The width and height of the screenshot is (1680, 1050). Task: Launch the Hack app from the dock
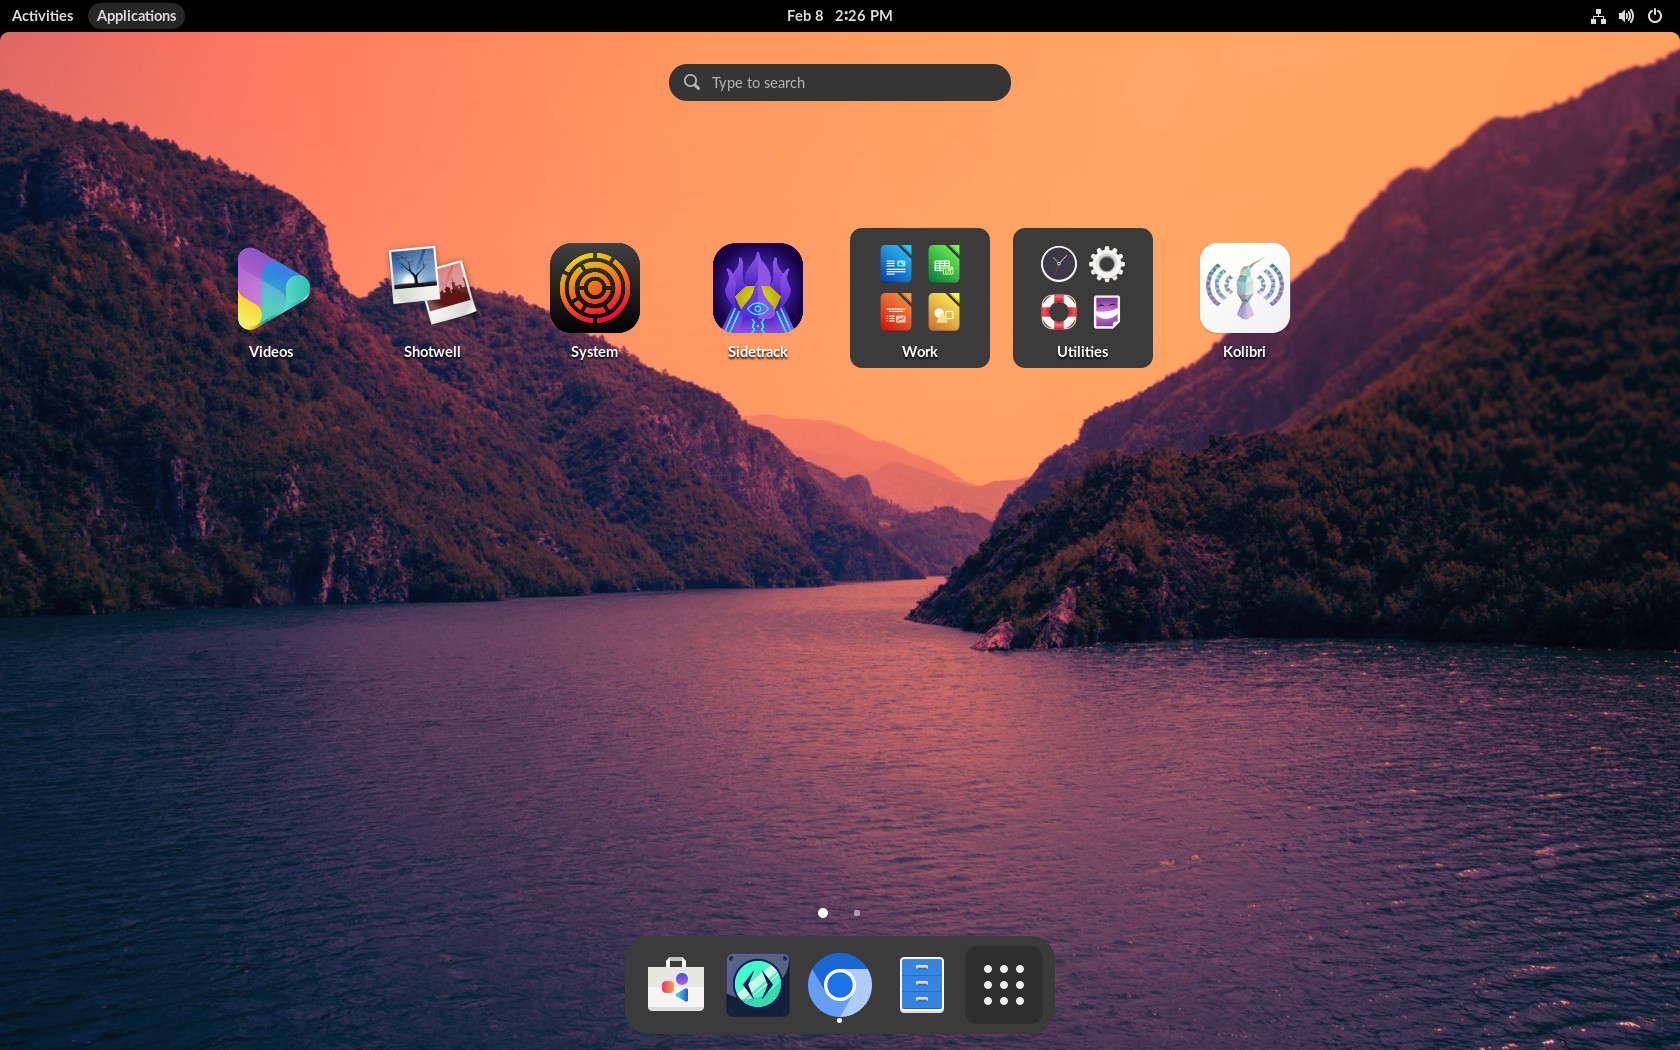[x=757, y=984]
